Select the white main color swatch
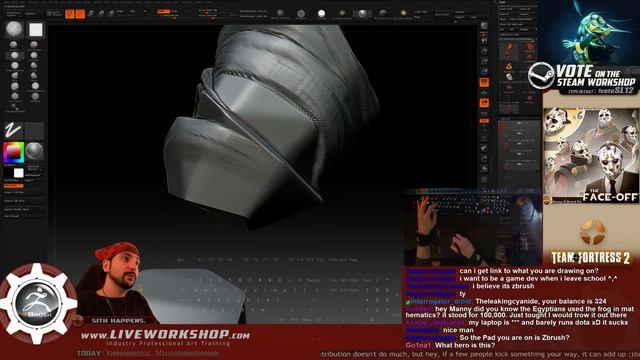 point(19,173)
